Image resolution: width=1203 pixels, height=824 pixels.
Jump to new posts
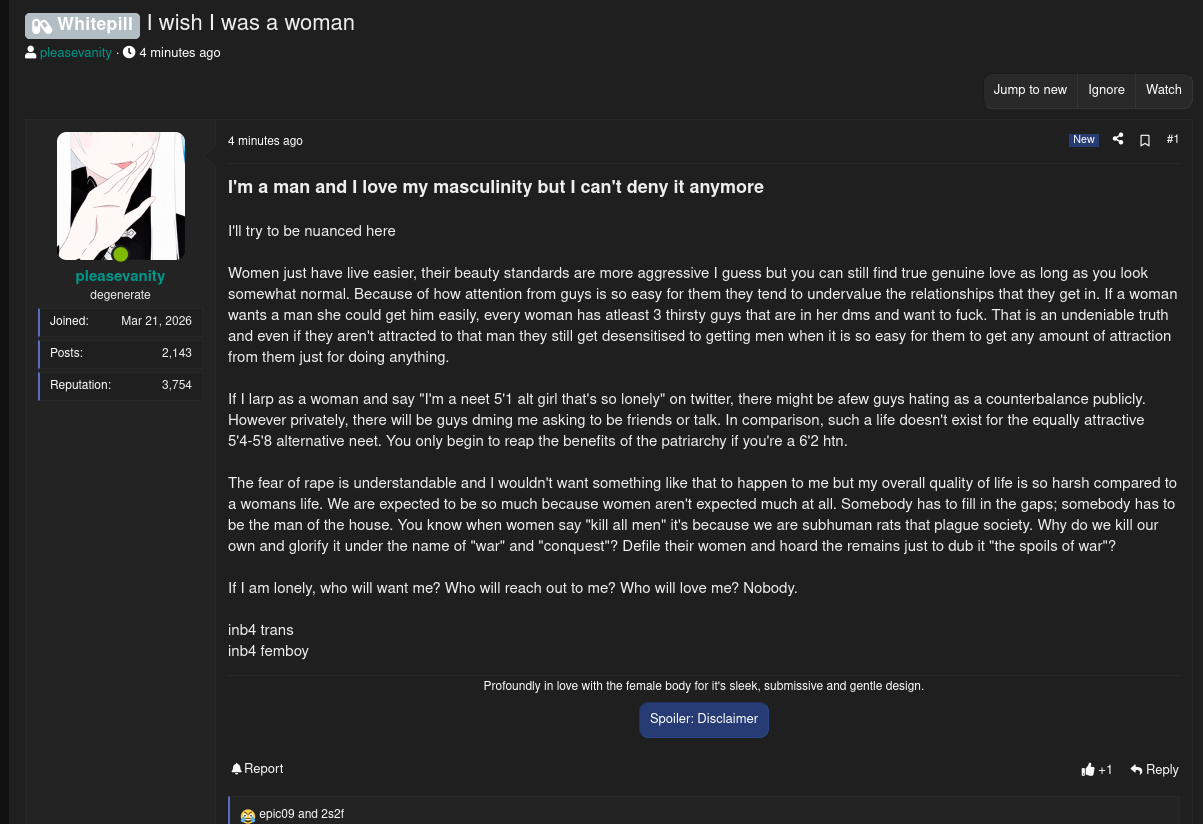[1030, 90]
